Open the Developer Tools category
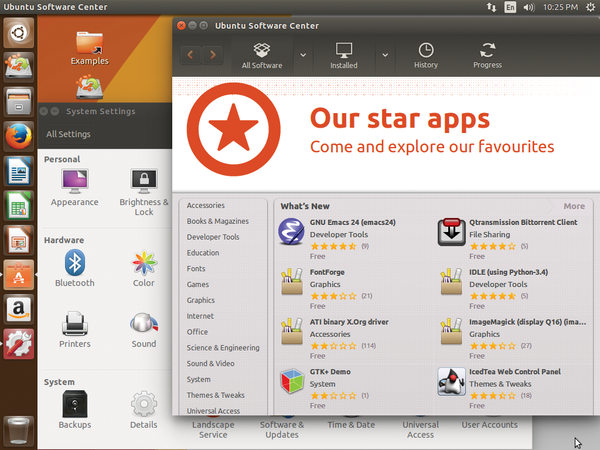The height and width of the screenshot is (450, 600). click(213, 237)
